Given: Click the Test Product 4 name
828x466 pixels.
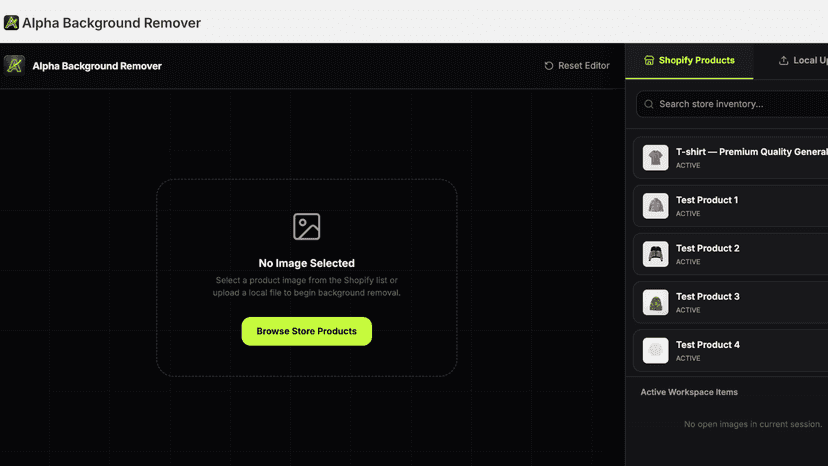Looking at the screenshot, I should pyautogui.click(x=708, y=344).
